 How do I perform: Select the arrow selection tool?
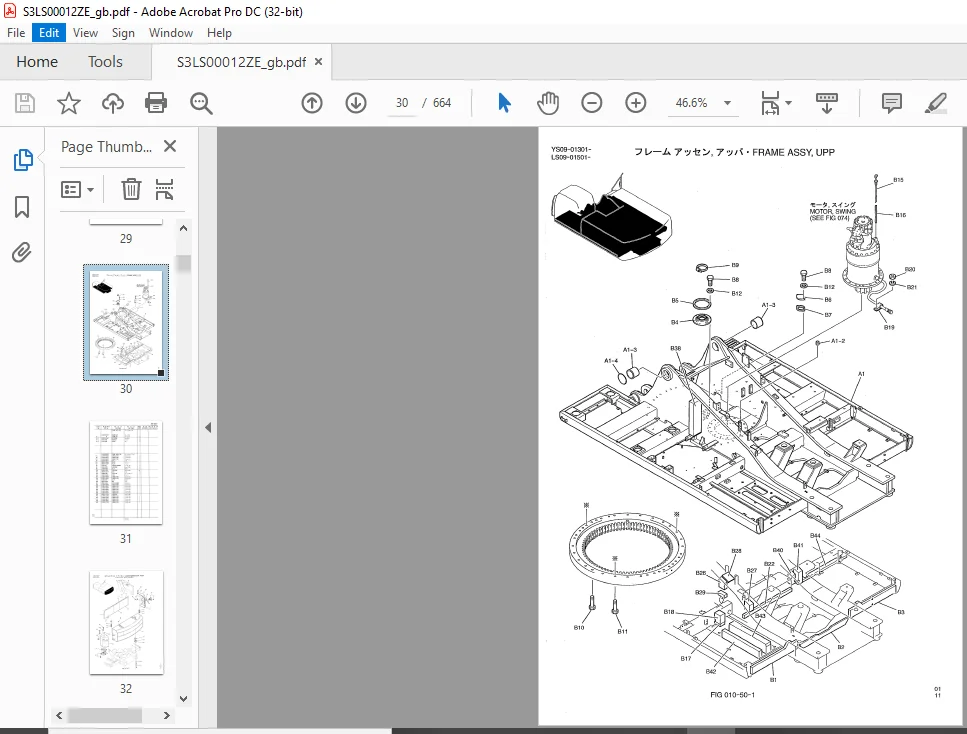(x=504, y=103)
